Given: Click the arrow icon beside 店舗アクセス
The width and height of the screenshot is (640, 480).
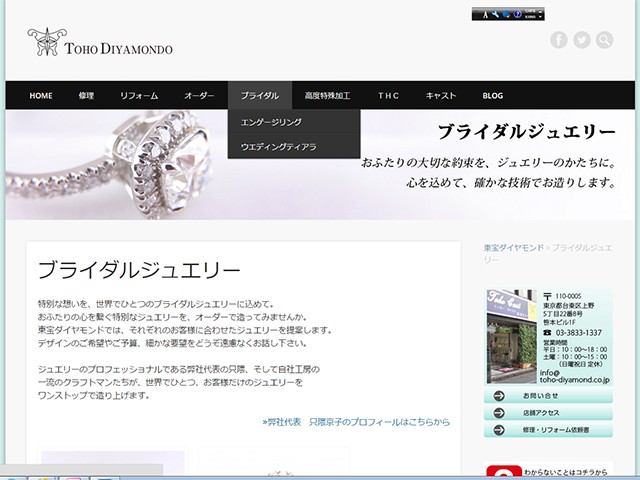Looking at the screenshot, I should [499, 413].
